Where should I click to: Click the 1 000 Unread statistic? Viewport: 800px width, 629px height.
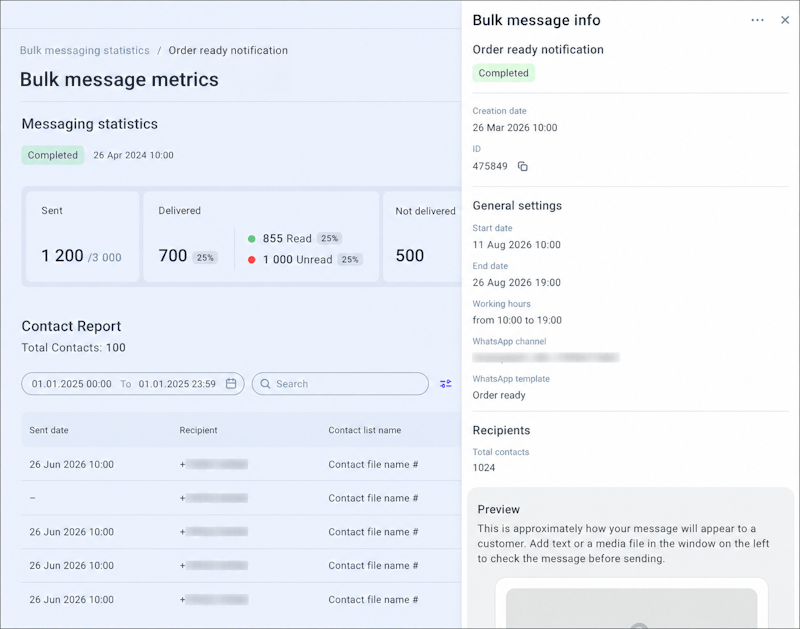[297, 260]
